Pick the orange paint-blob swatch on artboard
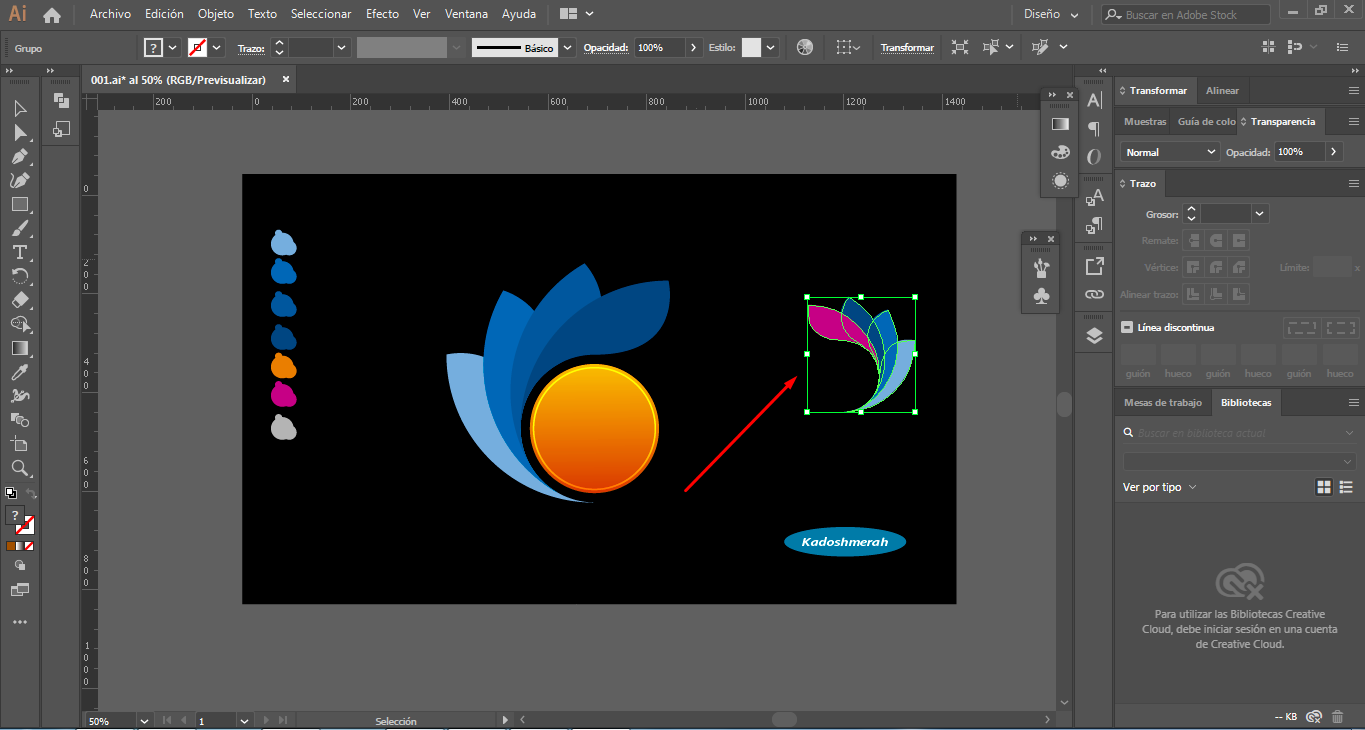This screenshot has height=730, width=1365. point(283,365)
